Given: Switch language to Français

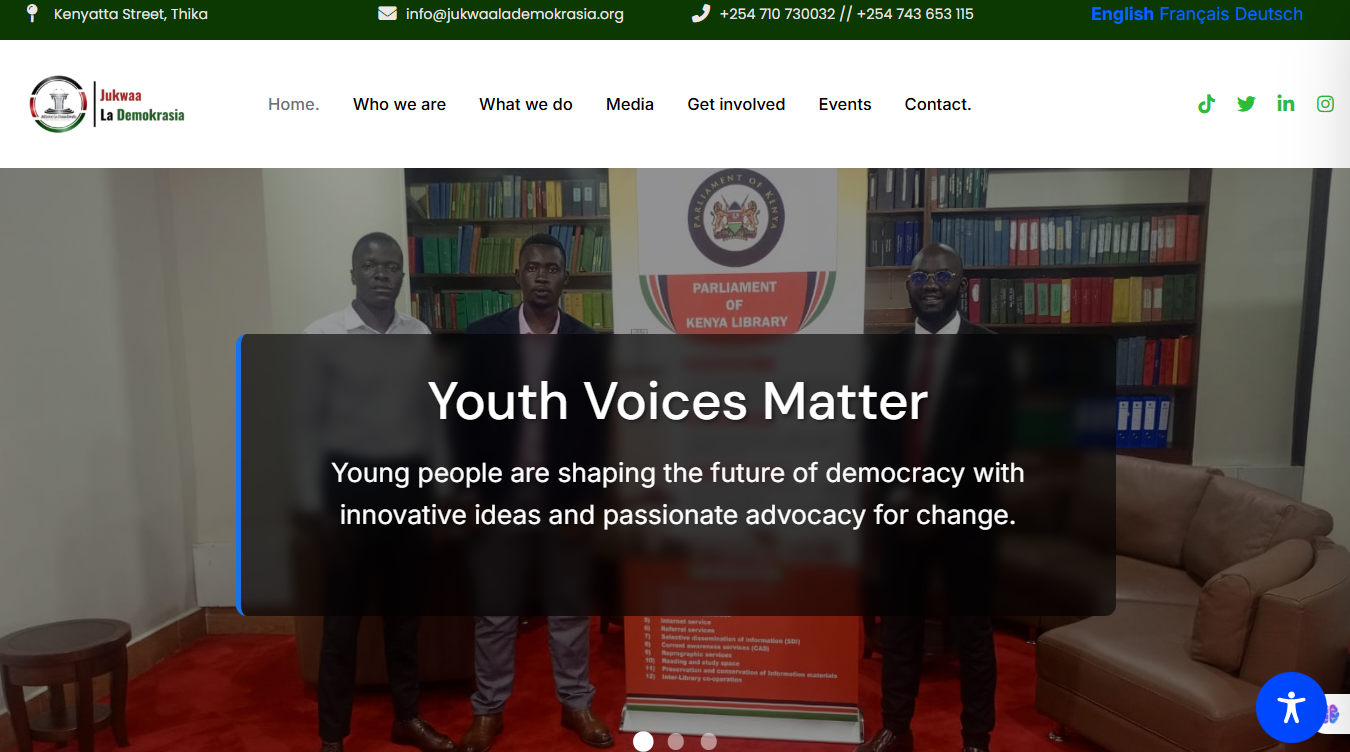Looking at the screenshot, I should [x=1194, y=14].
